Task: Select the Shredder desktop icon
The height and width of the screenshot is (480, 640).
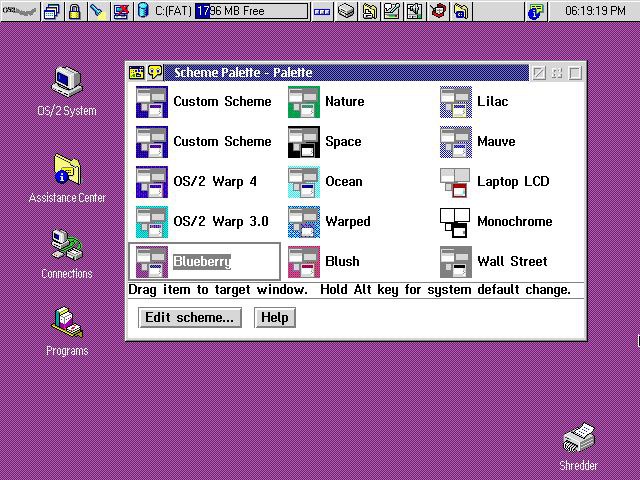Action: tap(578, 447)
